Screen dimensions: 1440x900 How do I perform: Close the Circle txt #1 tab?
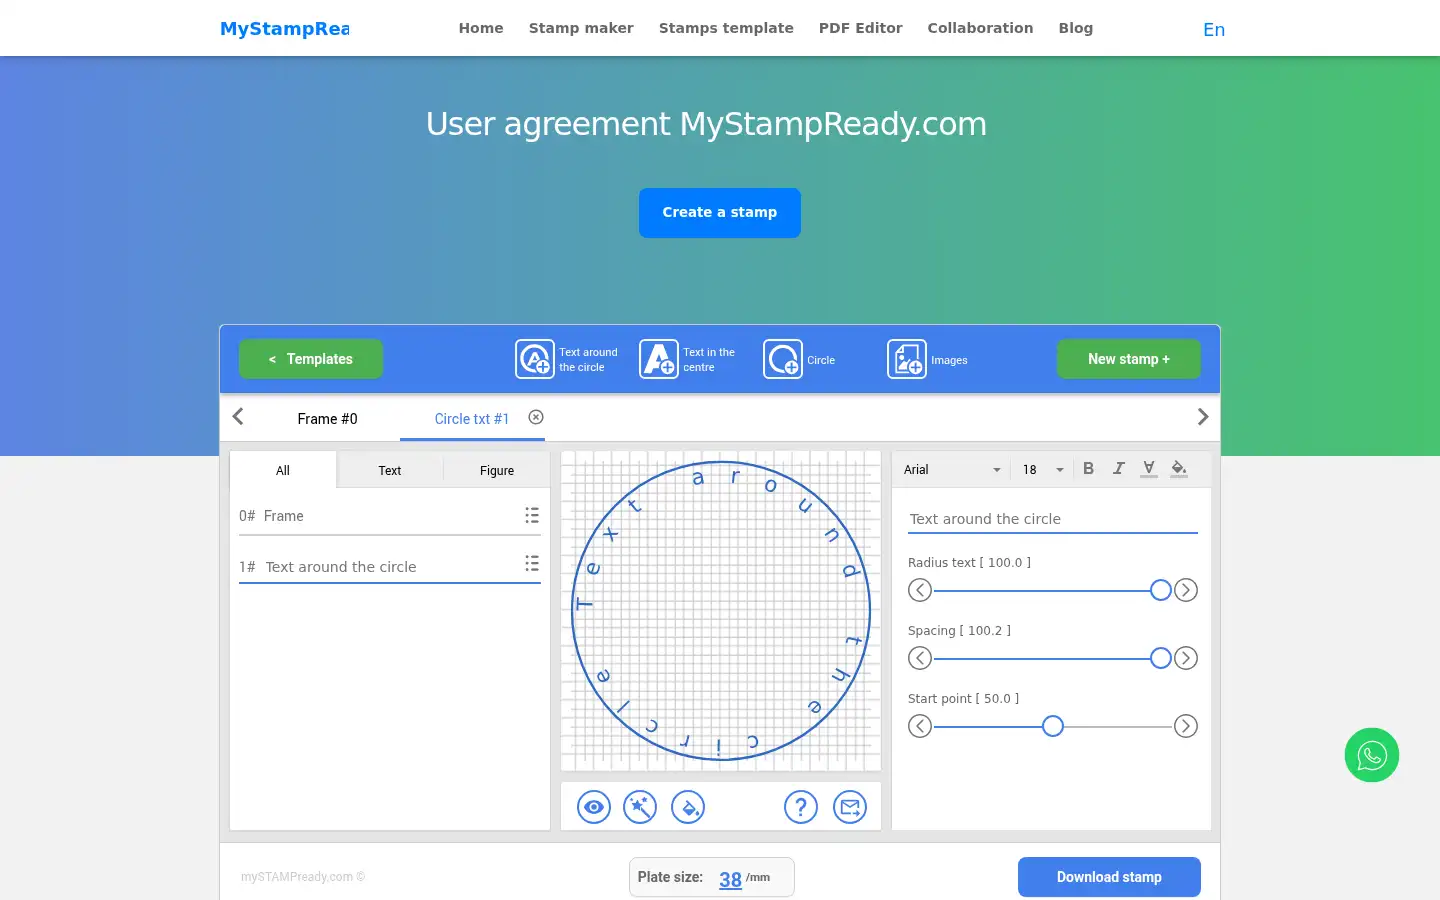point(536,417)
